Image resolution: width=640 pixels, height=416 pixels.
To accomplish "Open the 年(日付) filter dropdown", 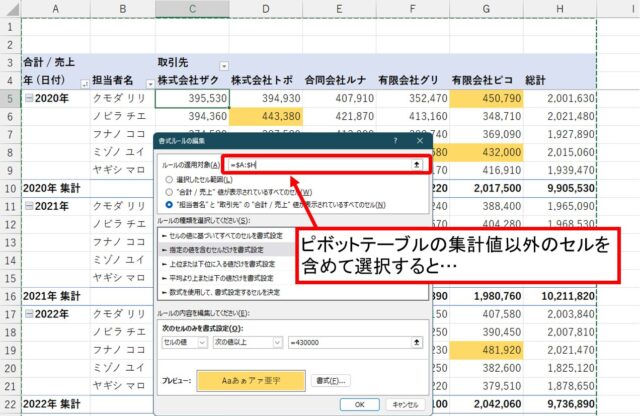I will click(x=85, y=84).
